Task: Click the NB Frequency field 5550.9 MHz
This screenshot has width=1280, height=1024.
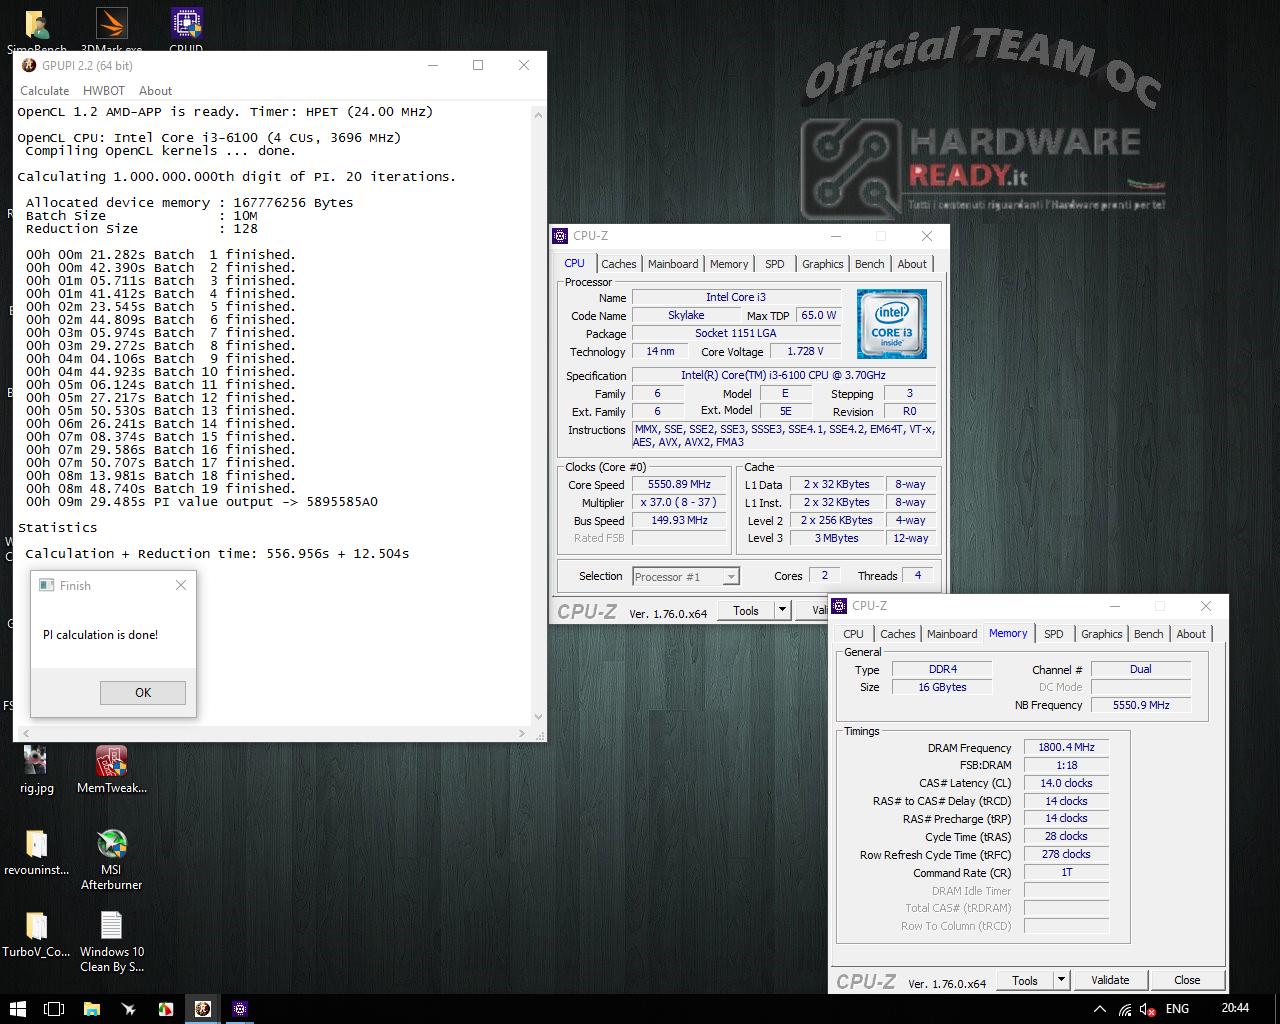Action: click(x=1141, y=705)
